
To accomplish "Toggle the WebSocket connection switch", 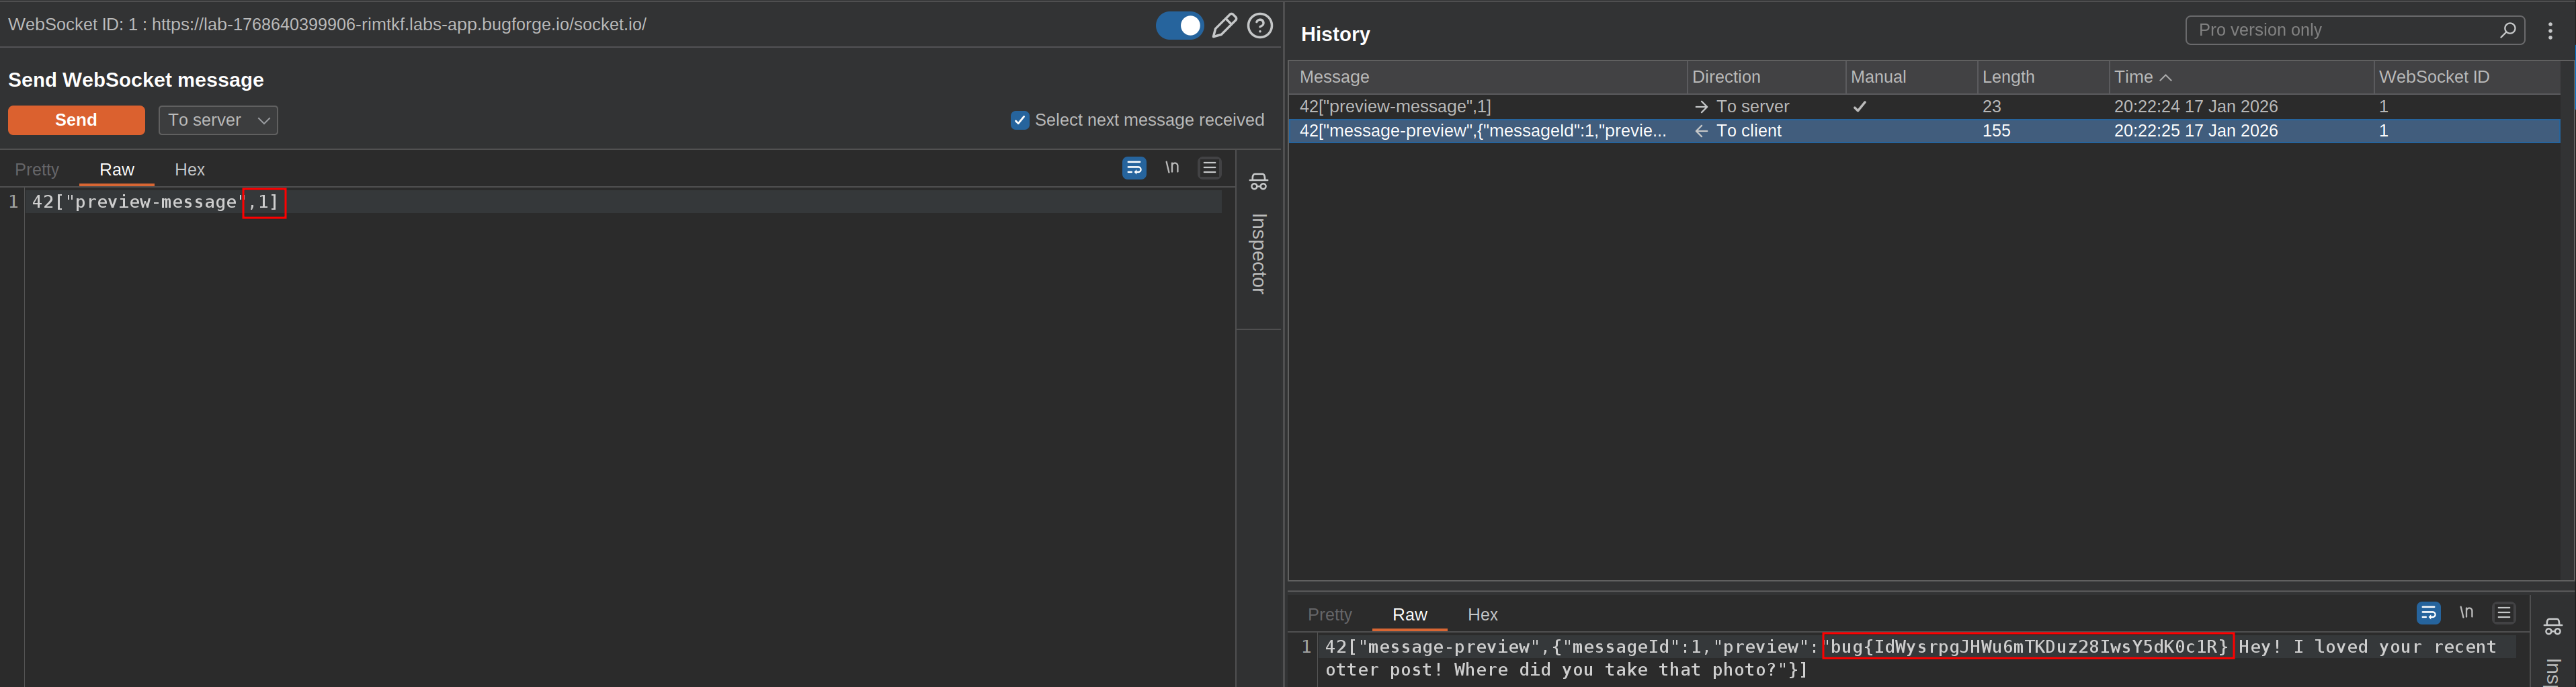I will click(1179, 26).
